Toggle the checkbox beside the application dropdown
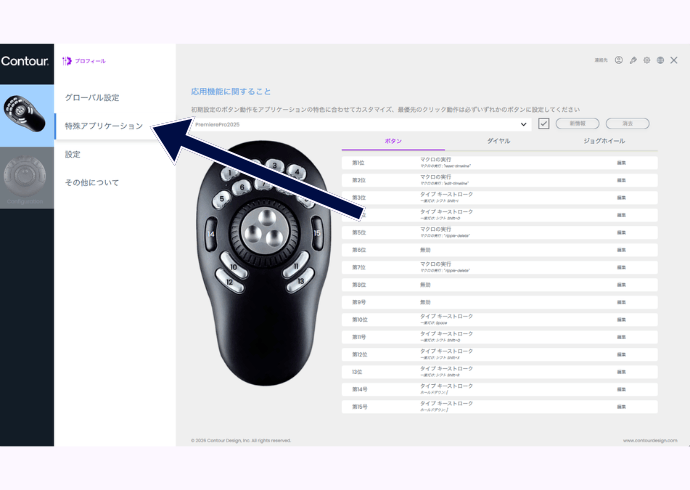The image size is (690, 490). [544, 124]
